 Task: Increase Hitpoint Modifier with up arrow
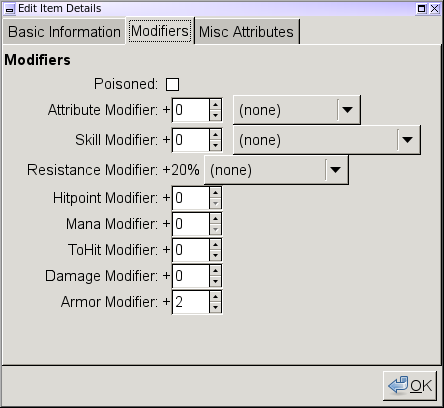pos(215,193)
